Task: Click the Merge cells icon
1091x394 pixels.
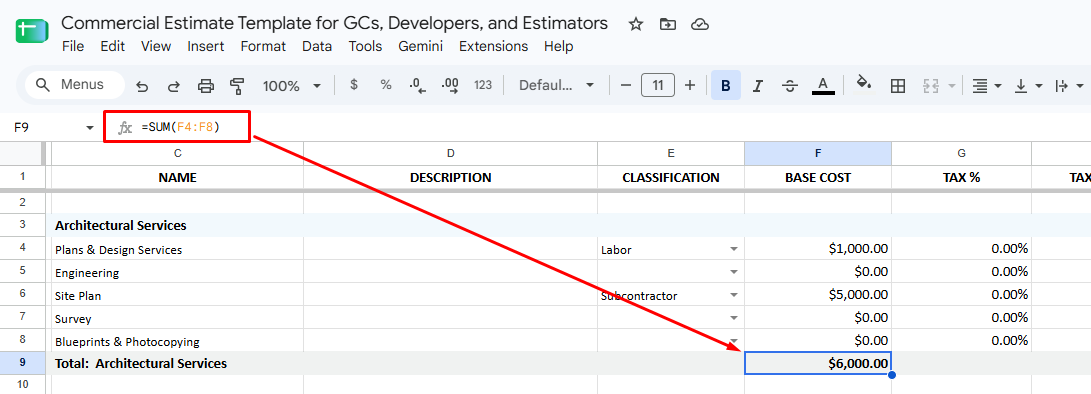Action: [930, 86]
